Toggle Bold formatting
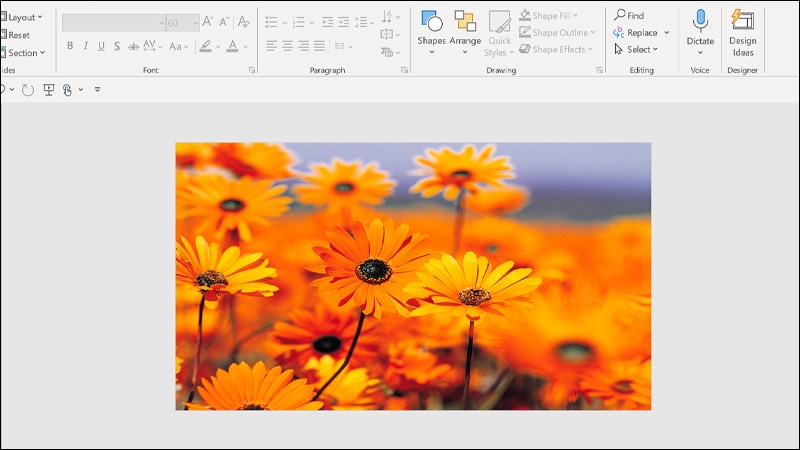Viewport: 800px width, 450px height. pos(70,46)
